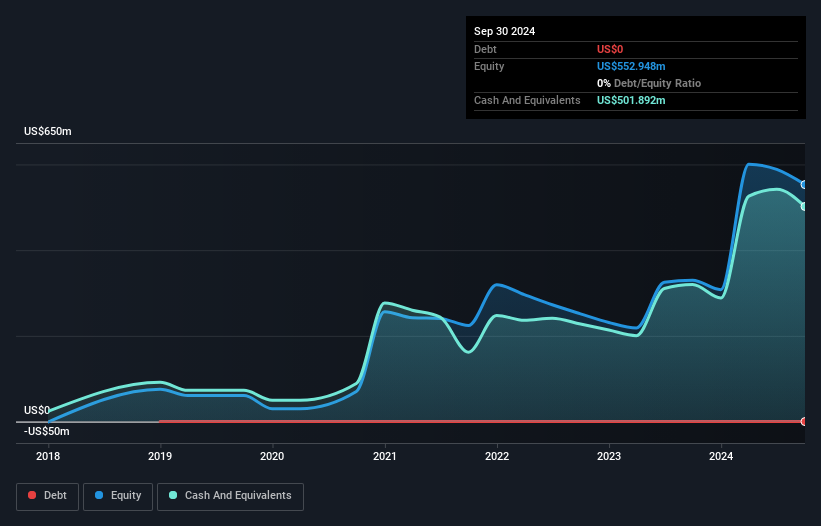The width and height of the screenshot is (821, 526).
Task: Click Cash And Equivalents label in tooltip
Action: click(x=527, y=100)
